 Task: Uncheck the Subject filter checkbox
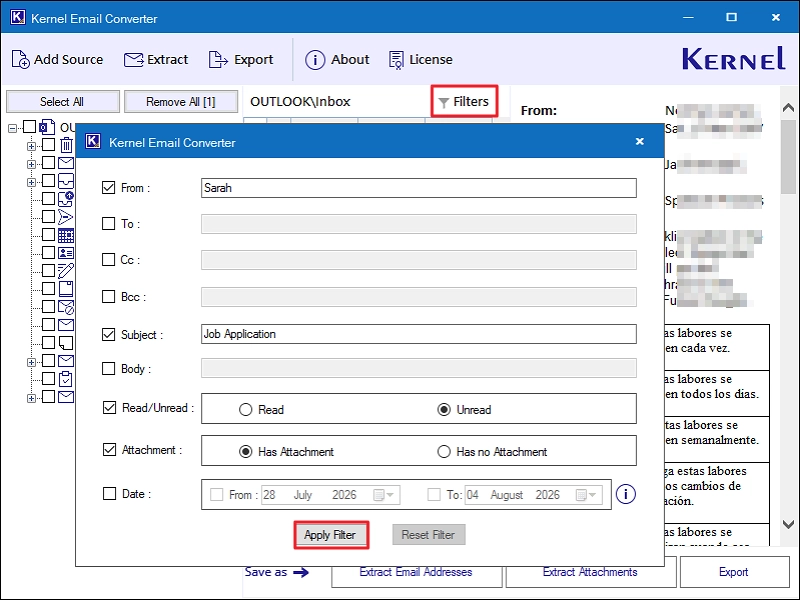(108, 334)
